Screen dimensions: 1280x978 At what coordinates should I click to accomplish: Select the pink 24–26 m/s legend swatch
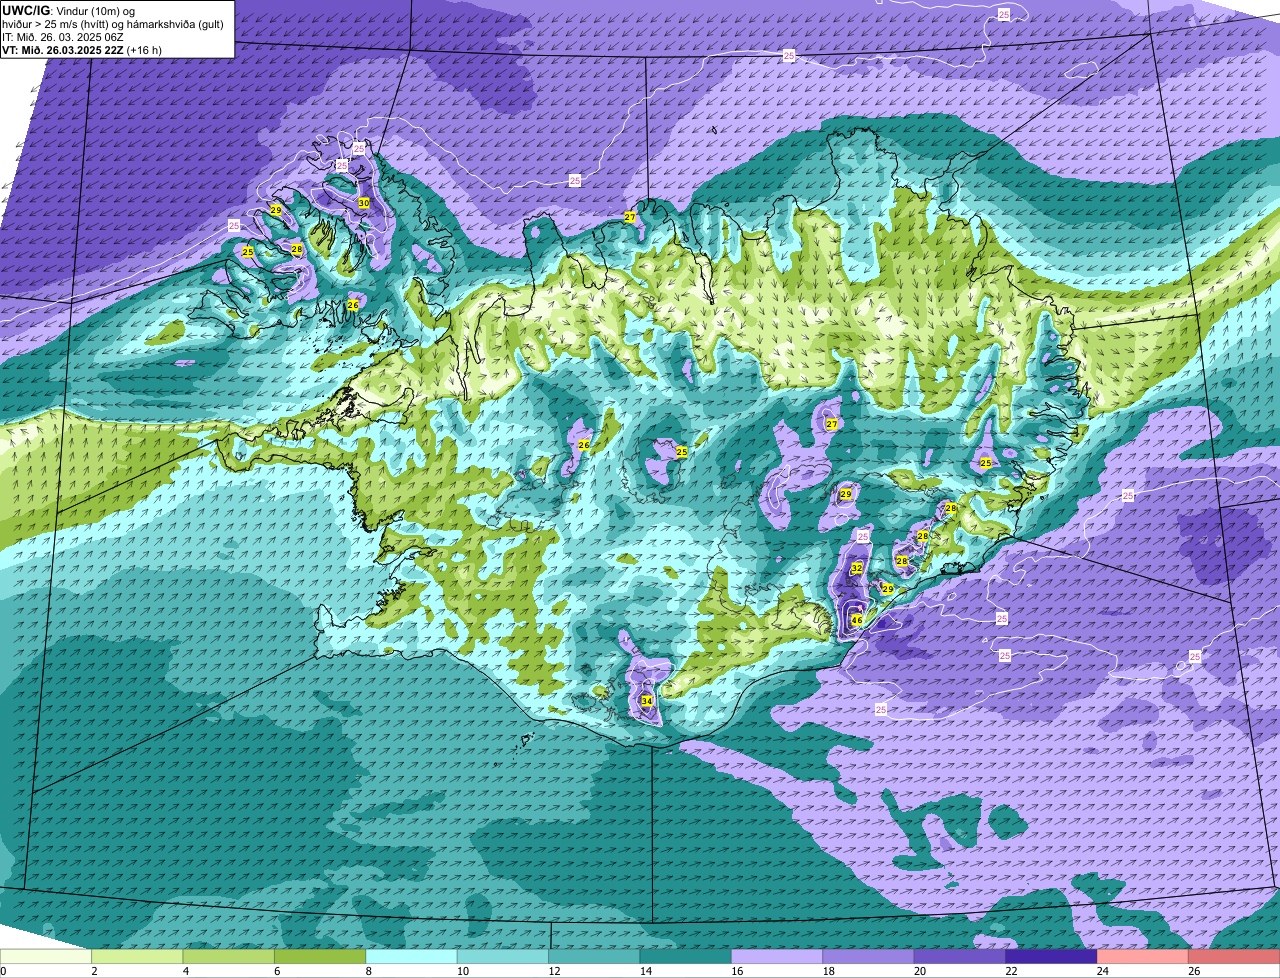pos(1143,957)
